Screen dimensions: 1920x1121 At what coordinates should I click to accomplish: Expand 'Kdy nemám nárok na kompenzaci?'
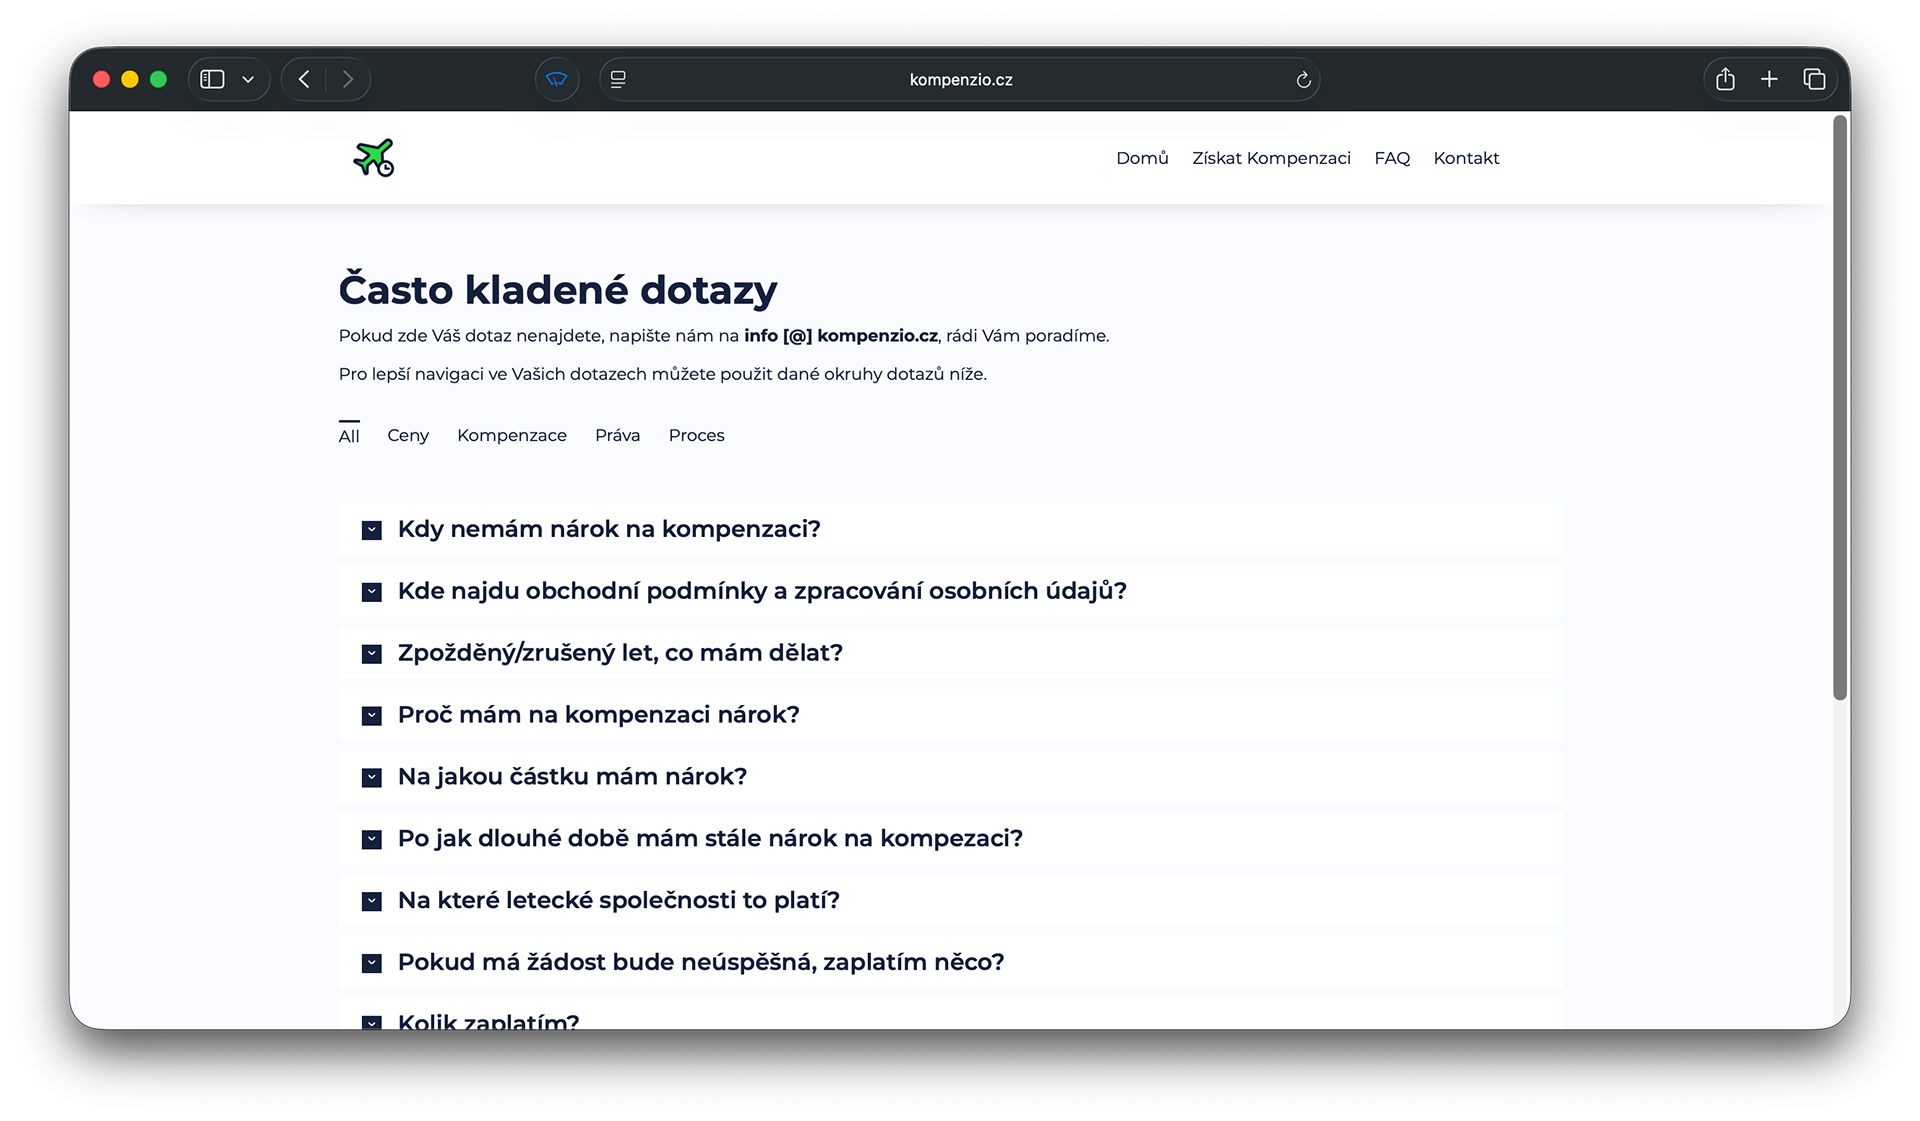click(608, 529)
